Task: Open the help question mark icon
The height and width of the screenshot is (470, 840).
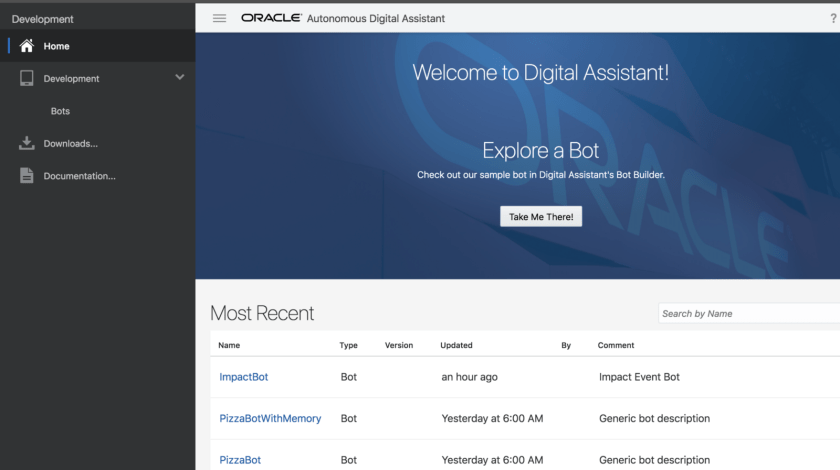Action: tap(833, 18)
